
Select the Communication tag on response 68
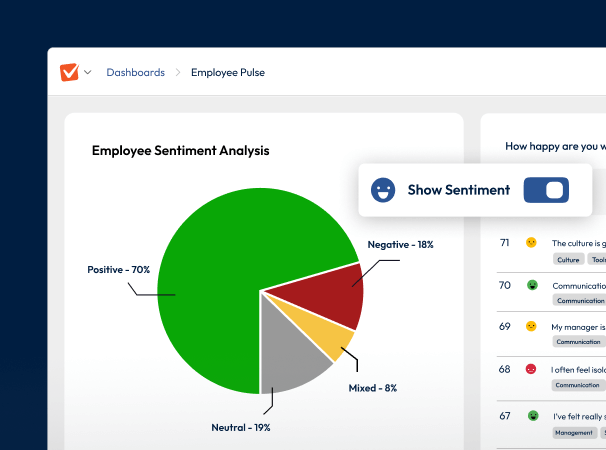click(577, 384)
